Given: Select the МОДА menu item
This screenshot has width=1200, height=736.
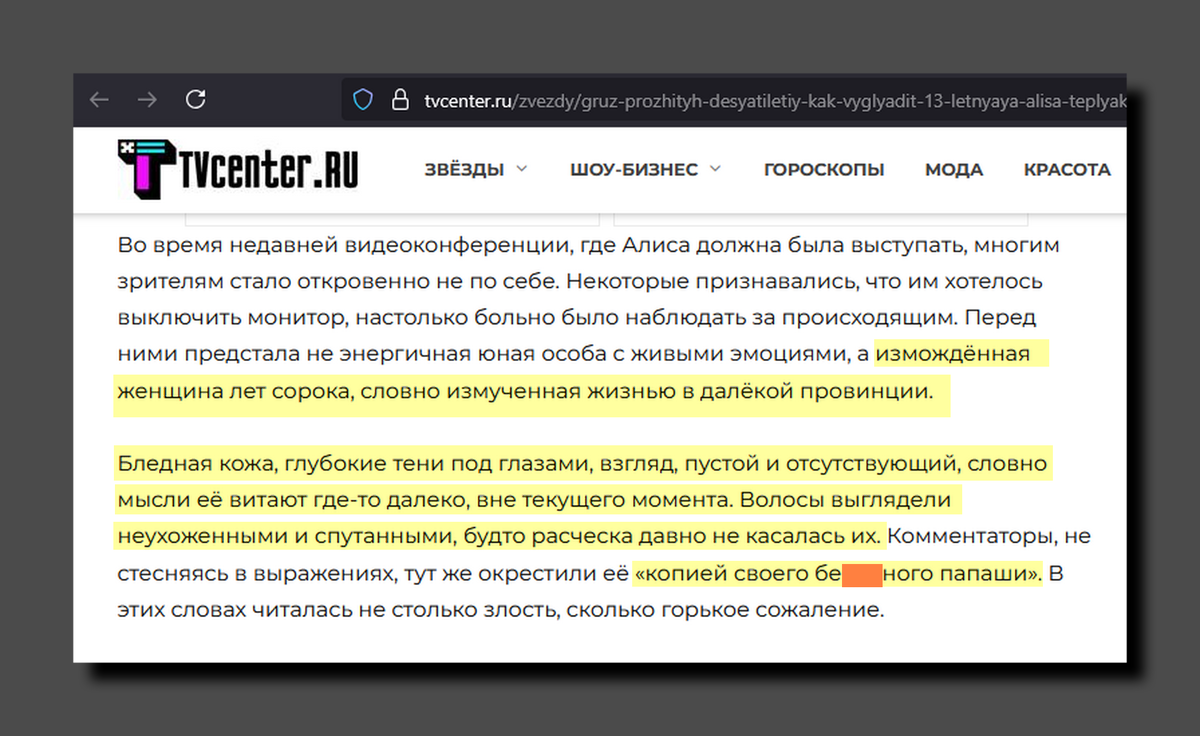Looking at the screenshot, I should tap(954, 169).
